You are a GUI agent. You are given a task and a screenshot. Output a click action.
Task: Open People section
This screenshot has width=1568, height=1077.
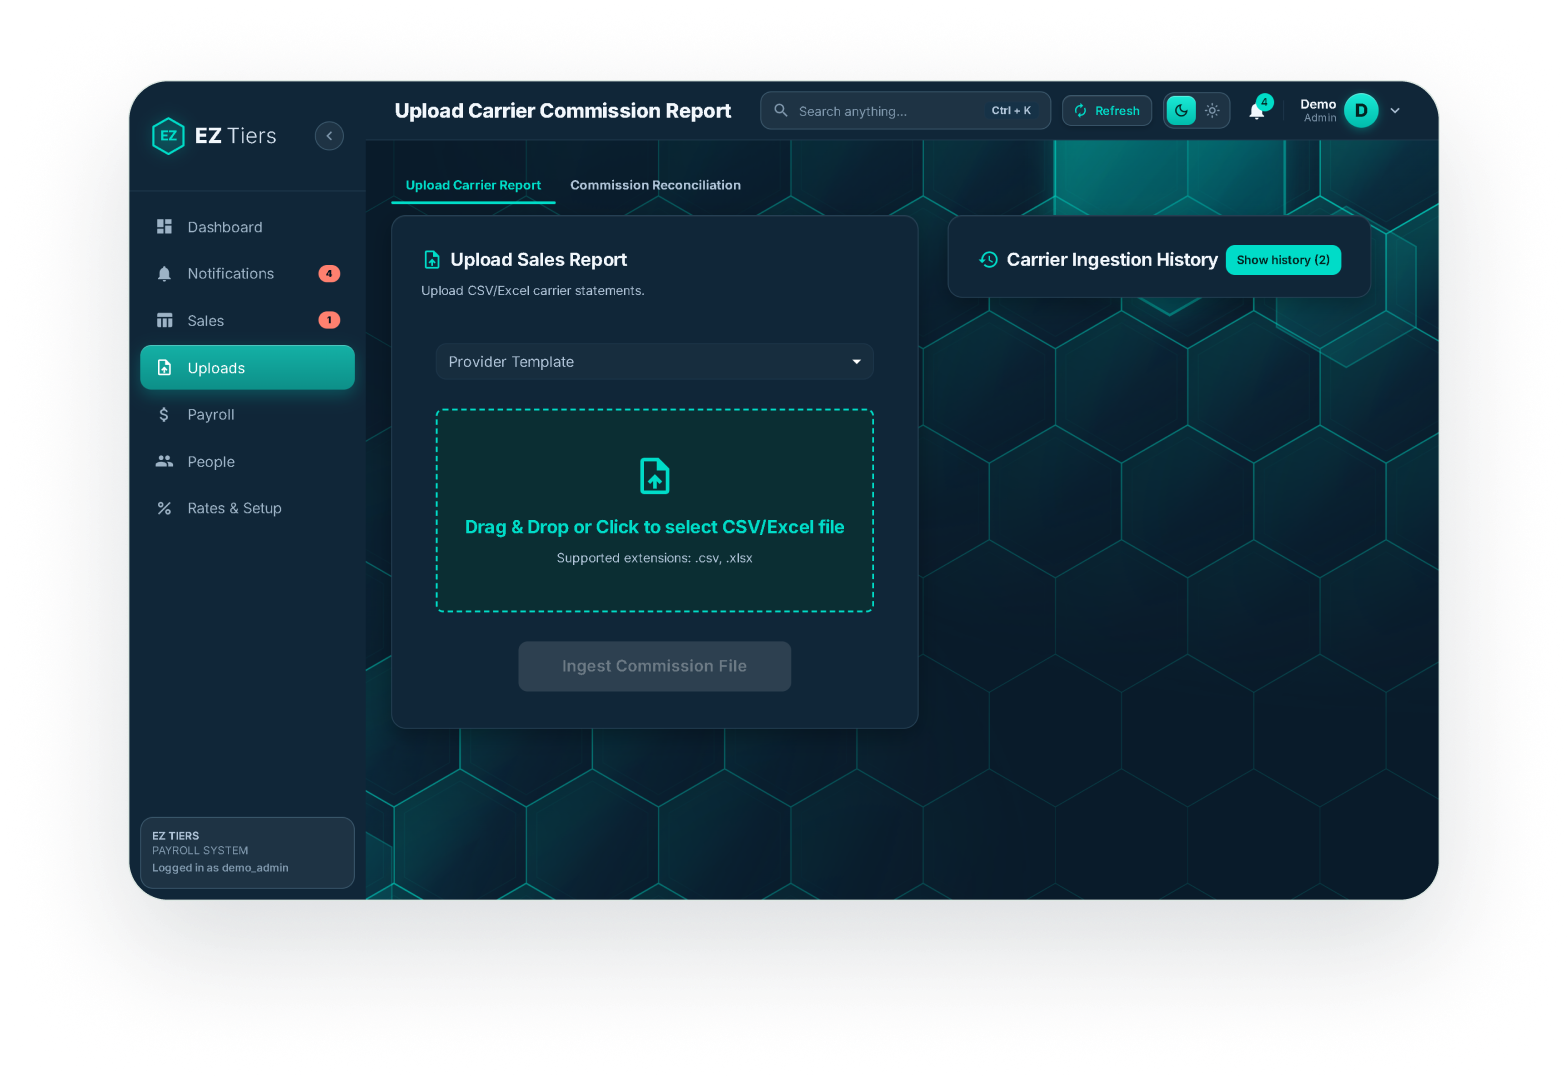pos(247,462)
